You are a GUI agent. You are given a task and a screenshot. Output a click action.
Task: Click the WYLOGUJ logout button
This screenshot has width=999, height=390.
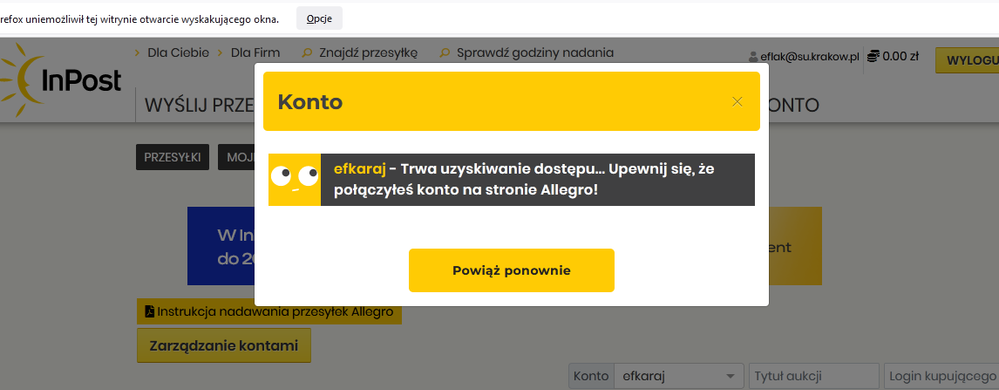point(967,61)
